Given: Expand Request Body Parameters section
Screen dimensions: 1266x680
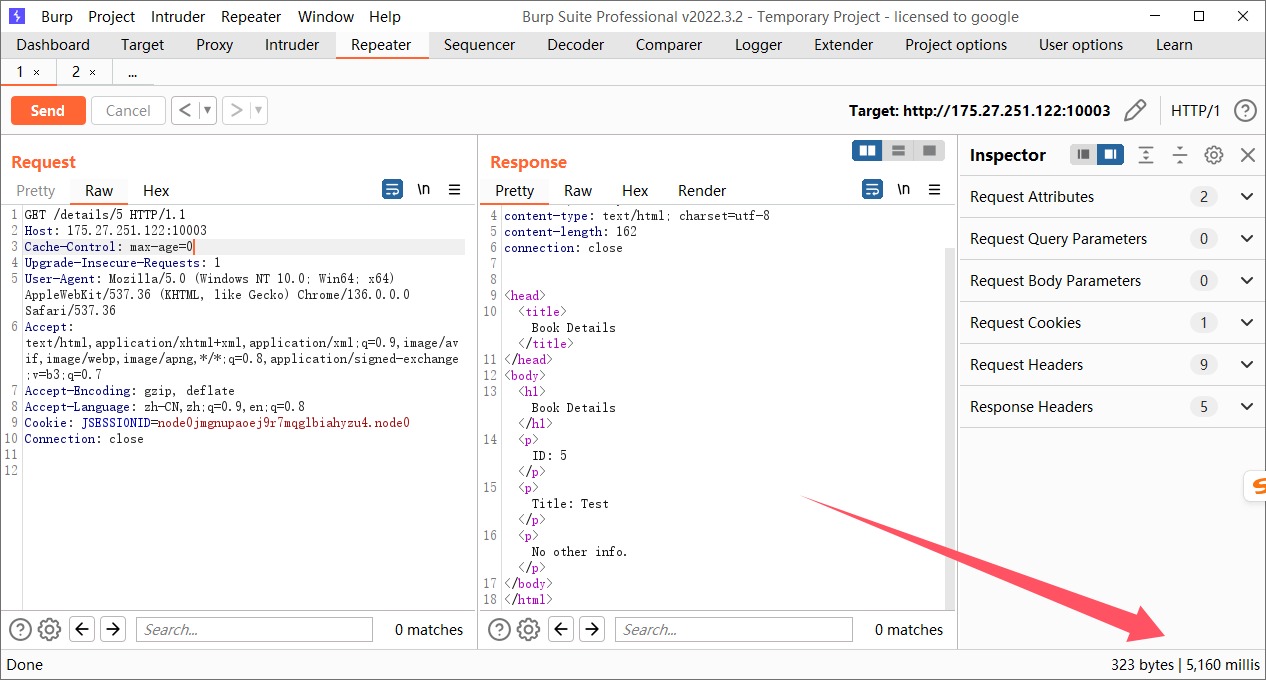Looking at the screenshot, I should [x=1246, y=281].
